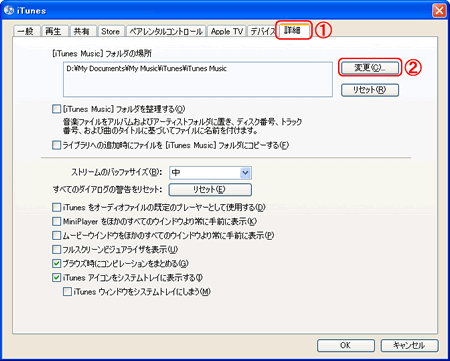Check iTunes ウィンドウをシステムトレイにしまう
The height and width of the screenshot is (361, 450).
(67, 292)
